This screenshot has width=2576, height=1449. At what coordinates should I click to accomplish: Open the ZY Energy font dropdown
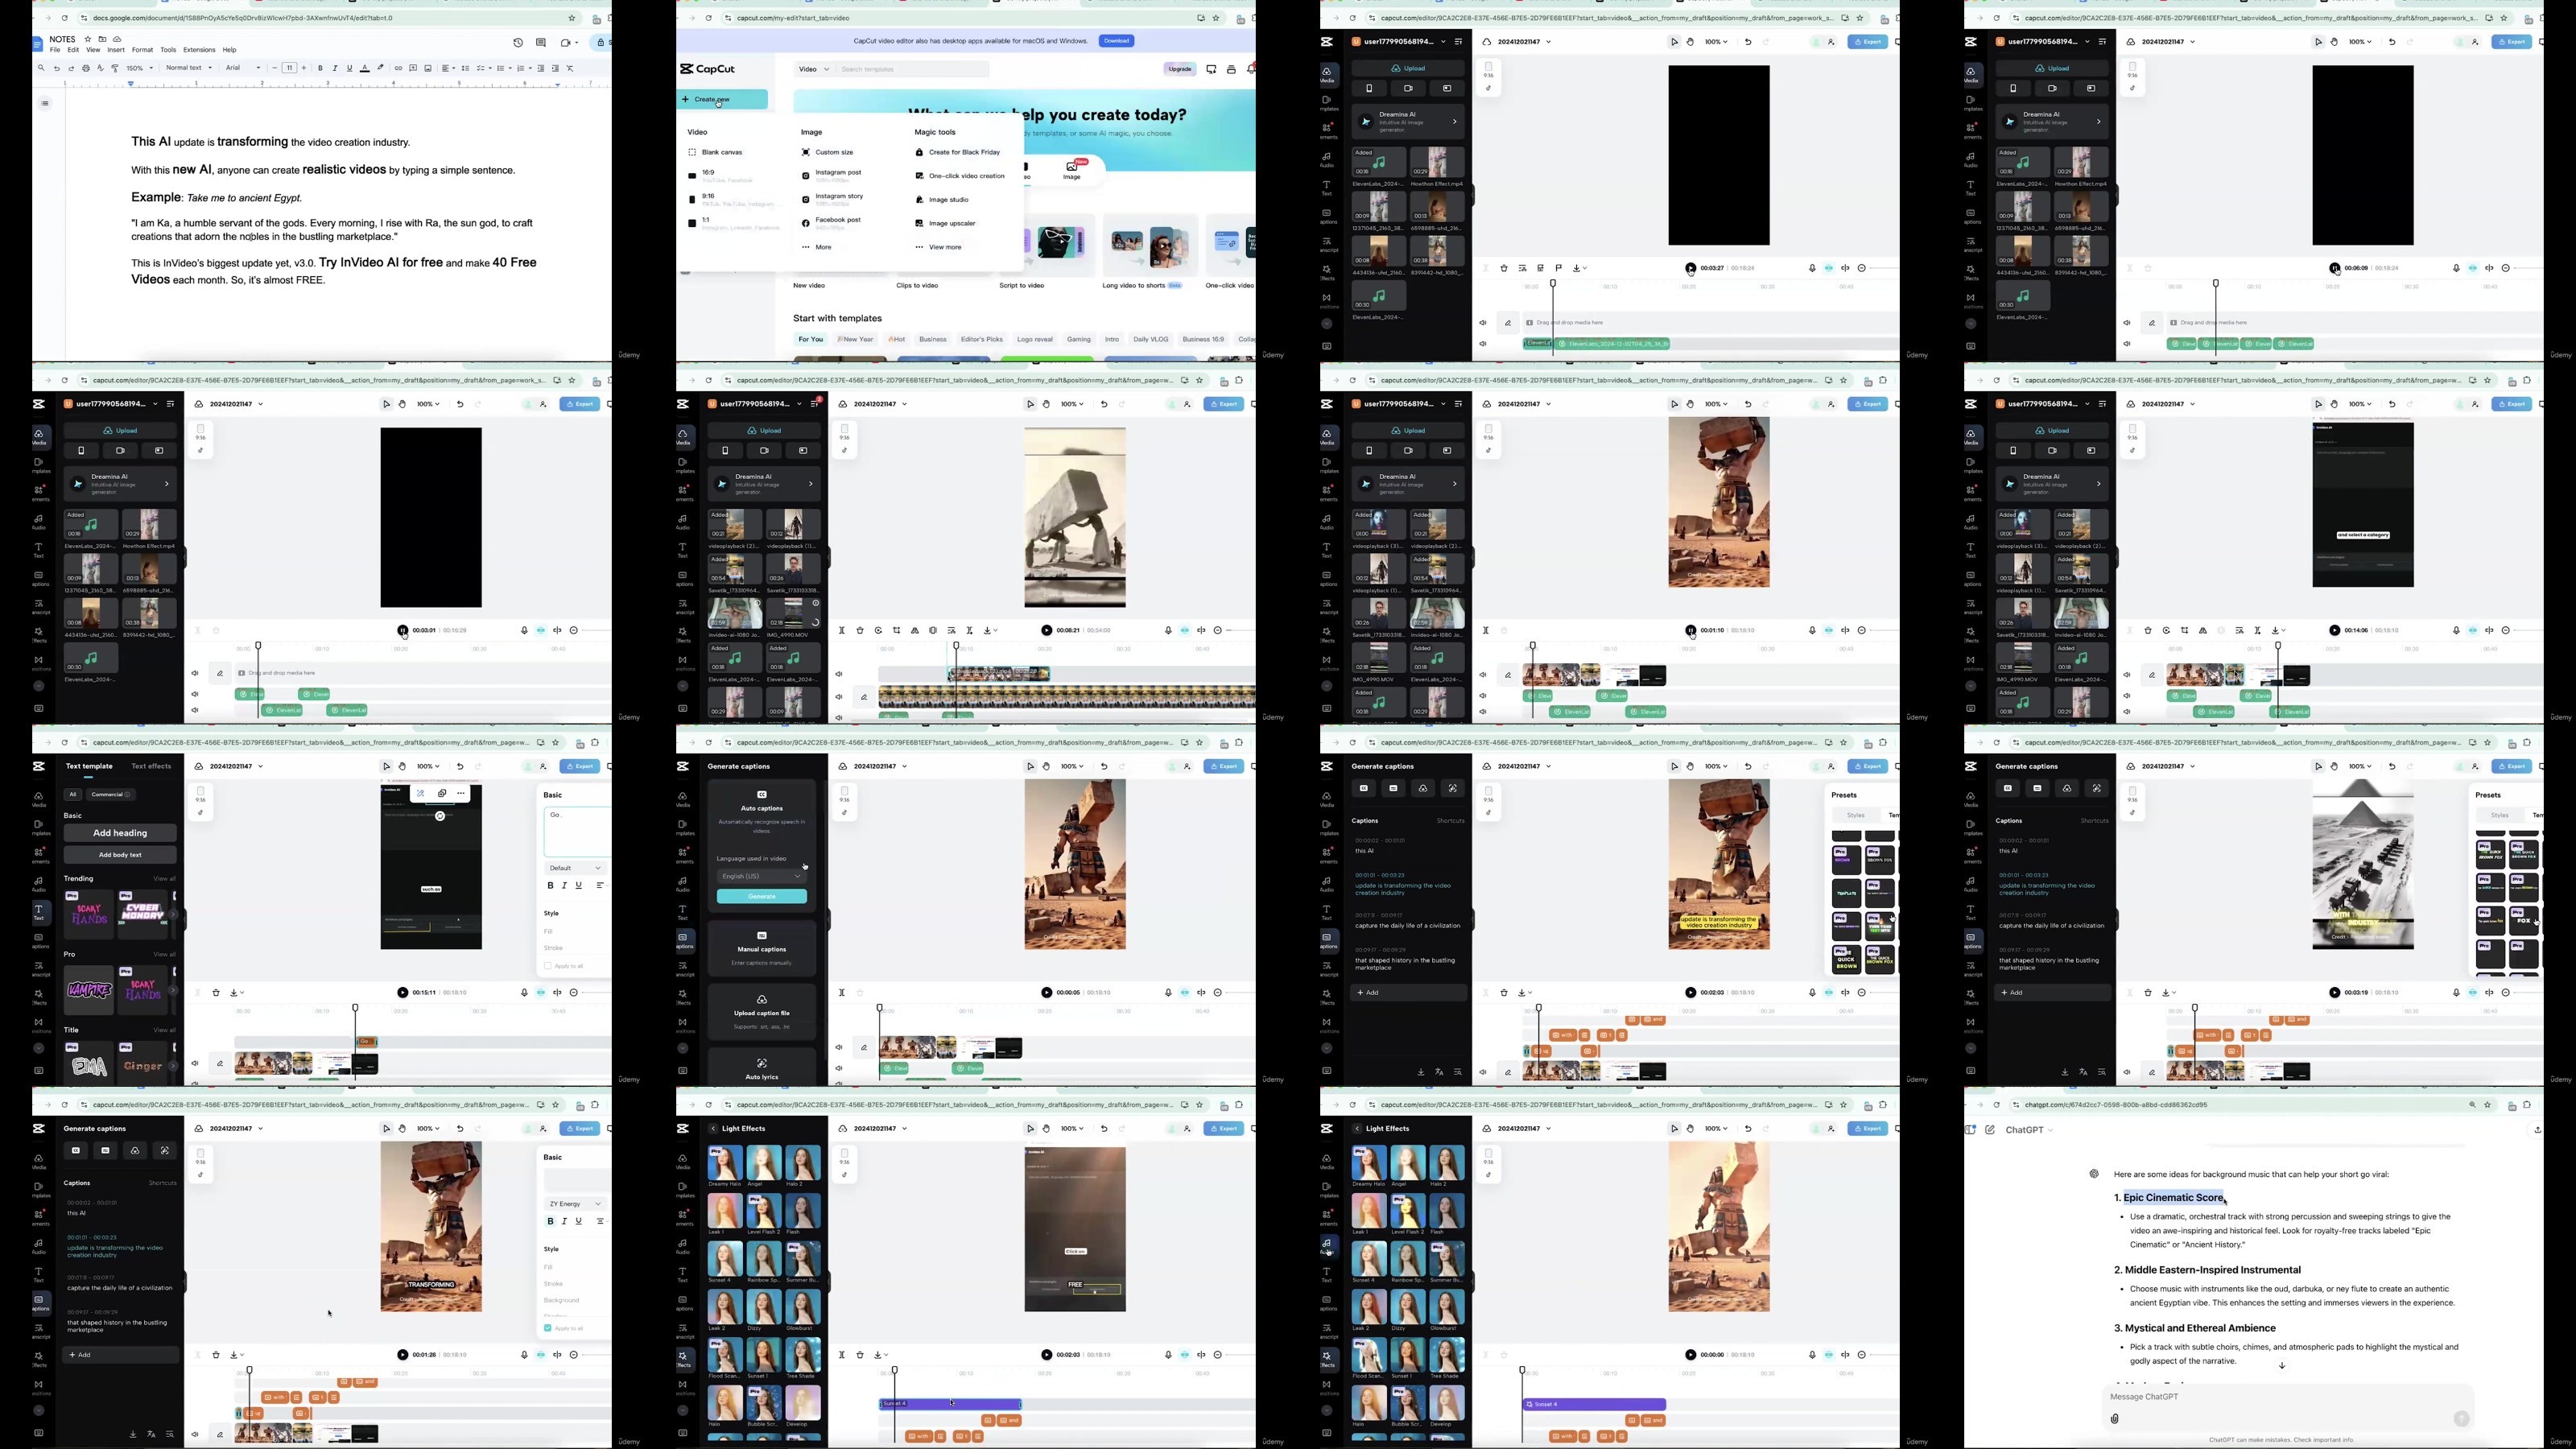(x=575, y=1204)
